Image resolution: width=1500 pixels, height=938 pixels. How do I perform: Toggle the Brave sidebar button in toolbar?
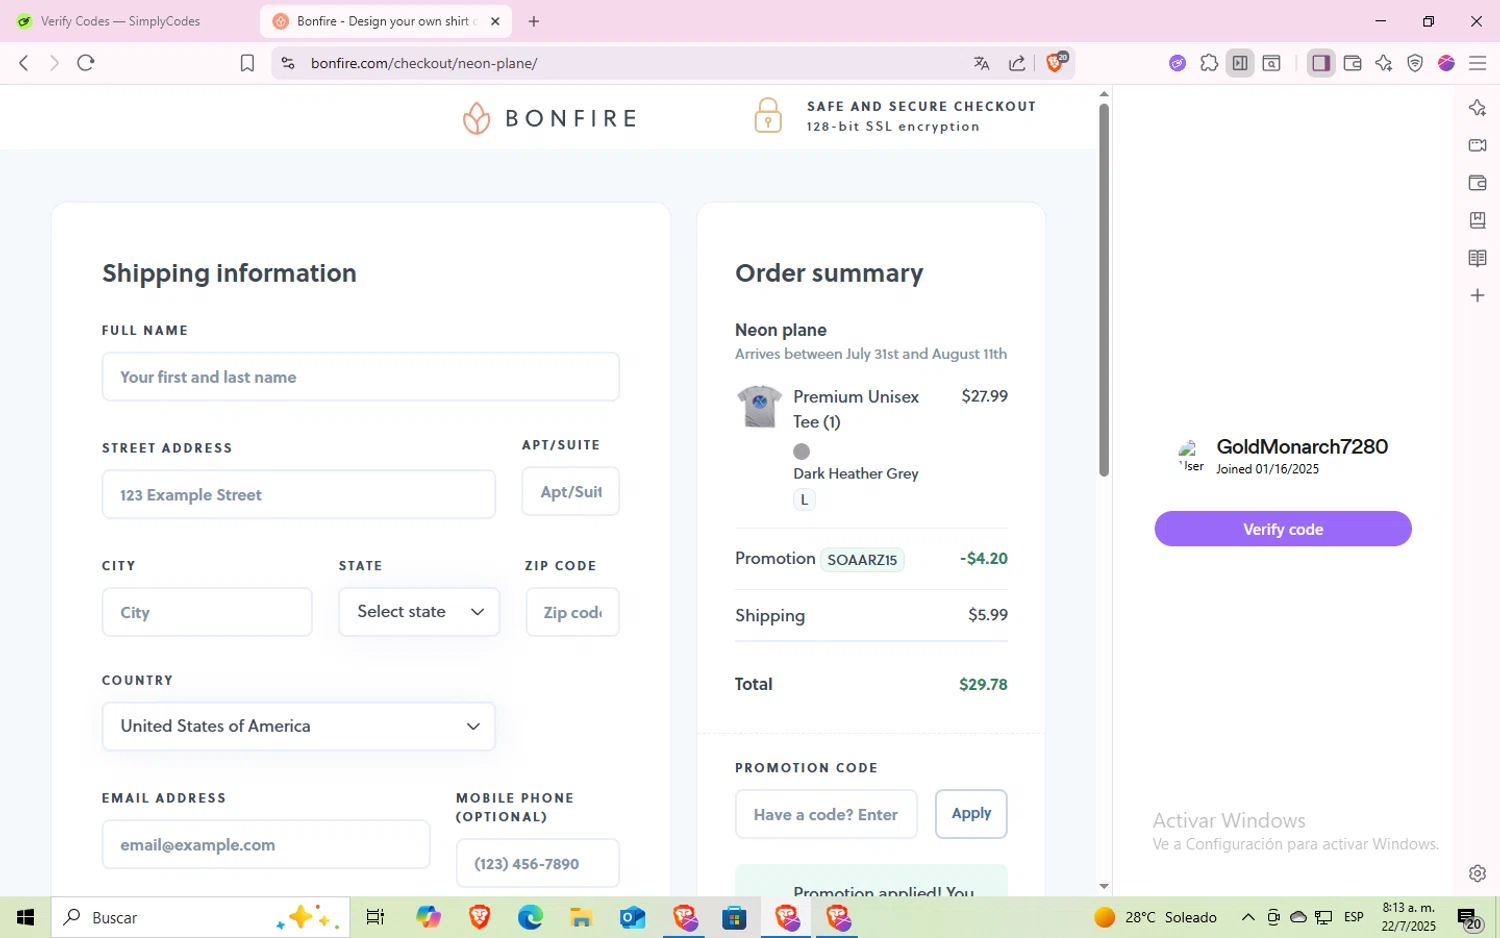pos(1321,63)
